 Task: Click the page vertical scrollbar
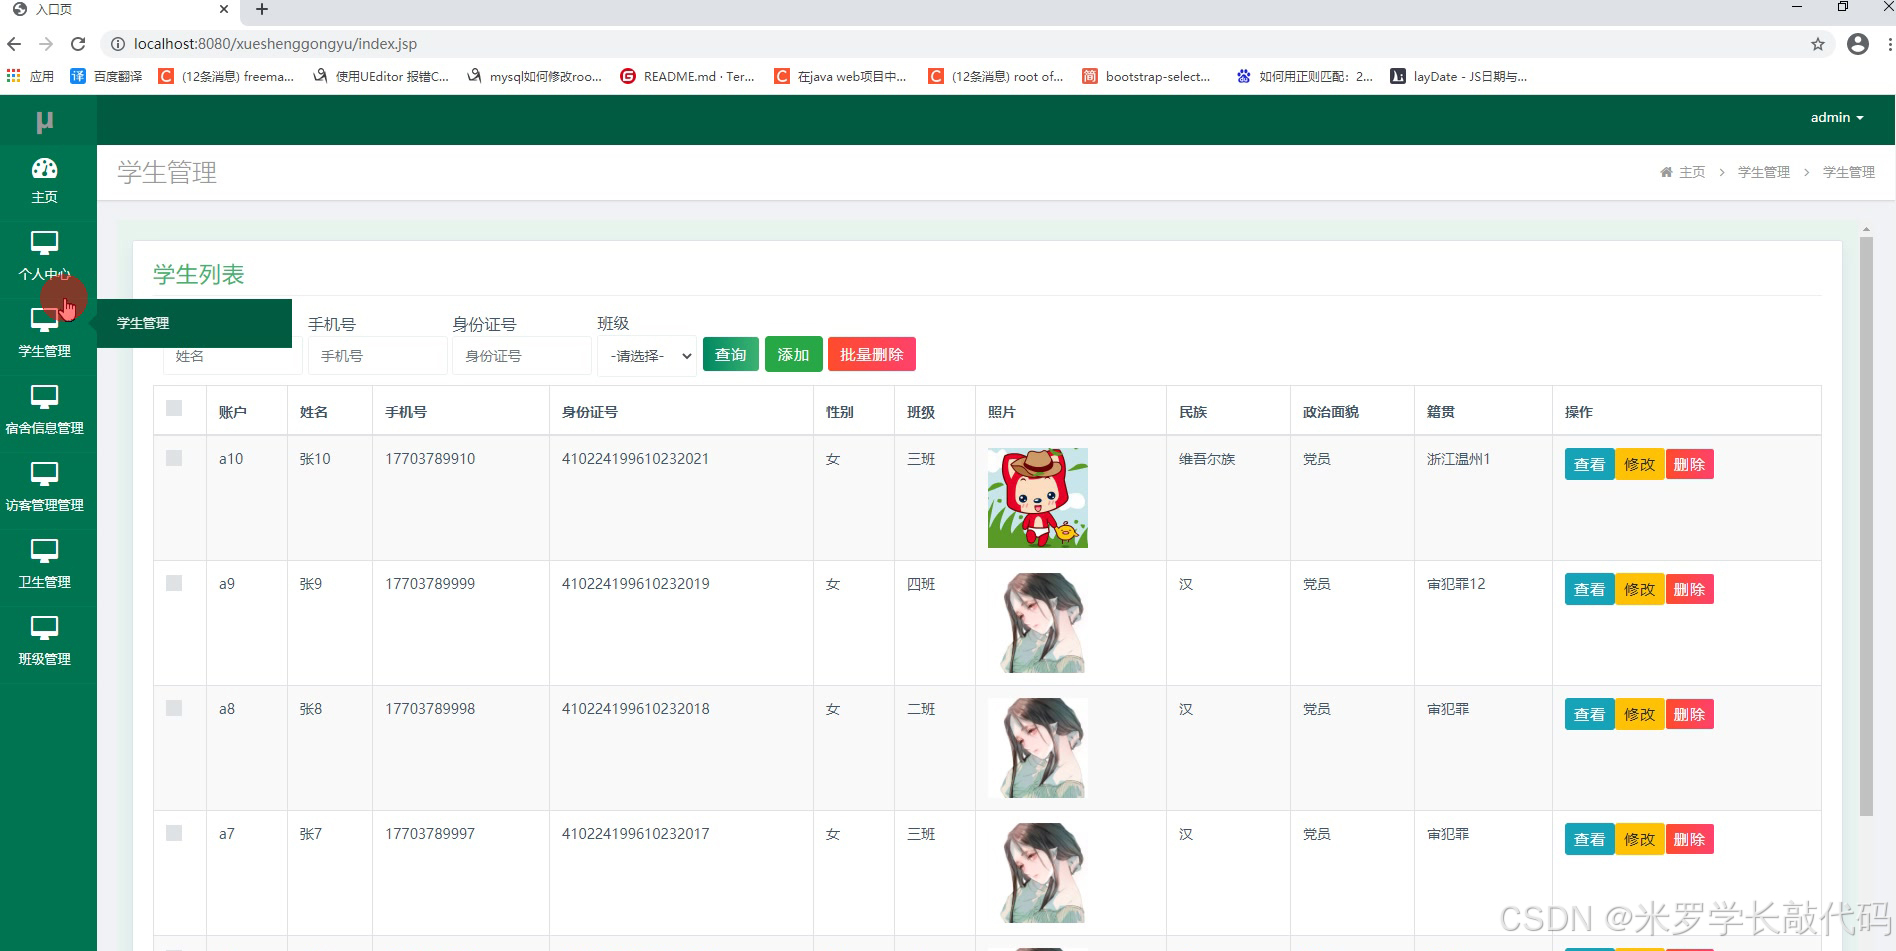(x=1865, y=527)
